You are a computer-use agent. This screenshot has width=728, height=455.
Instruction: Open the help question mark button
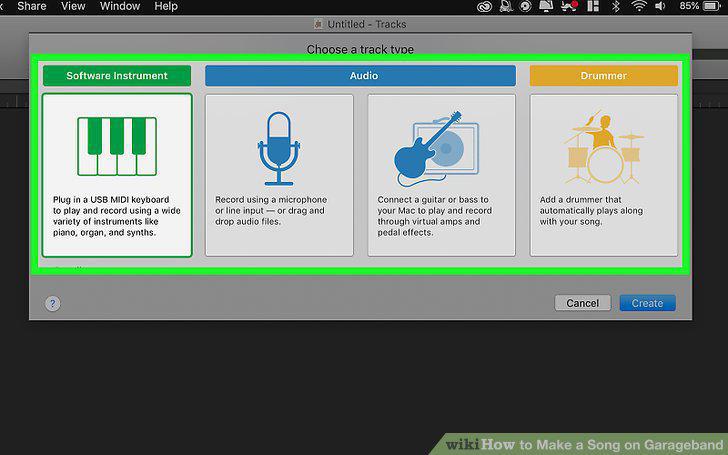click(52, 304)
